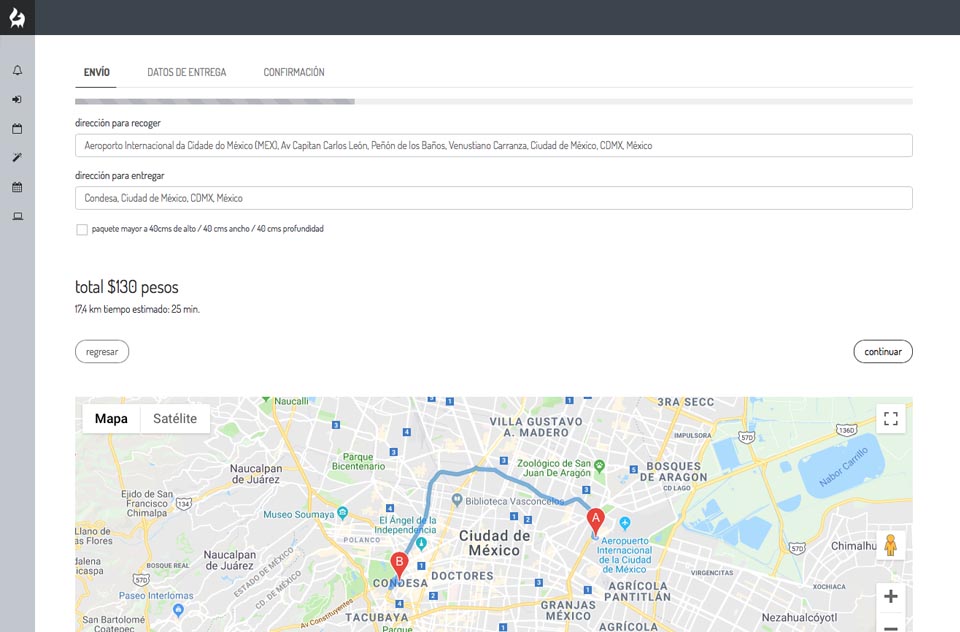Click the app logo in top-left corner
This screenshot has height=632, width=960.
point(17,17)
